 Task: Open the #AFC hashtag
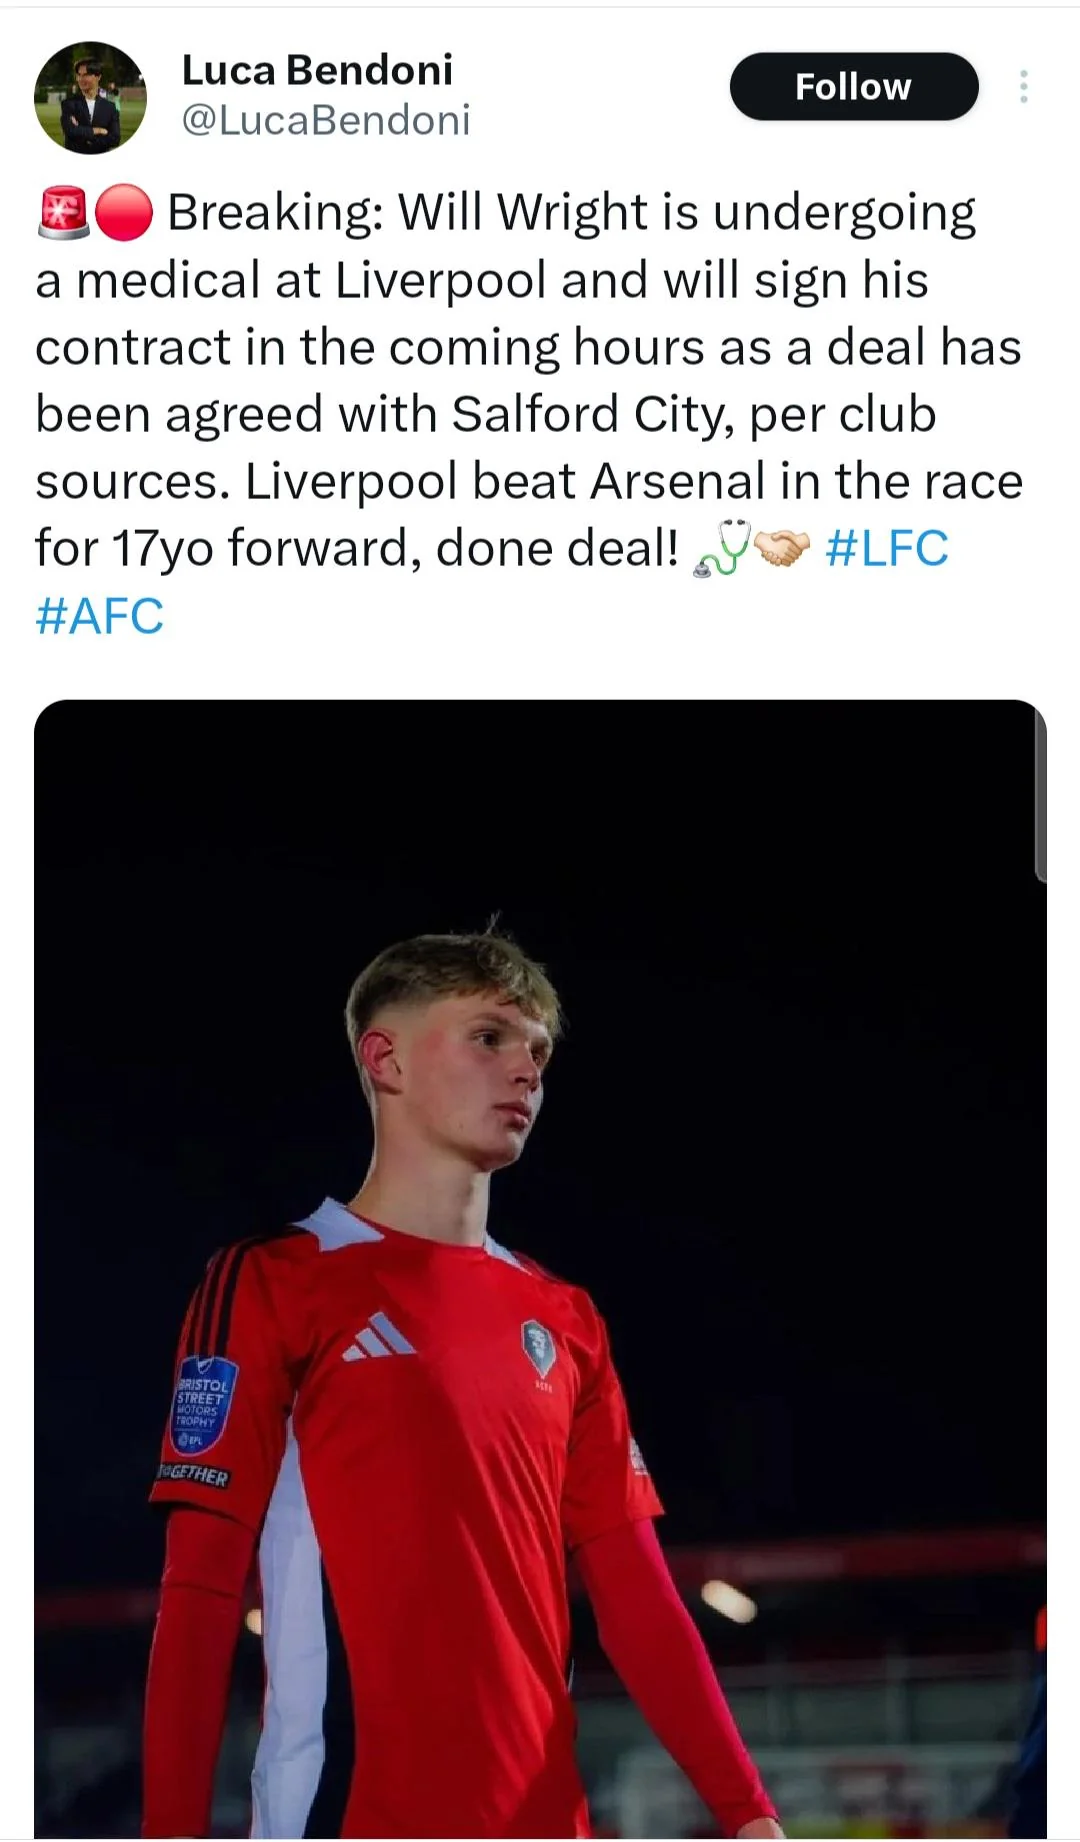point(99,616)
